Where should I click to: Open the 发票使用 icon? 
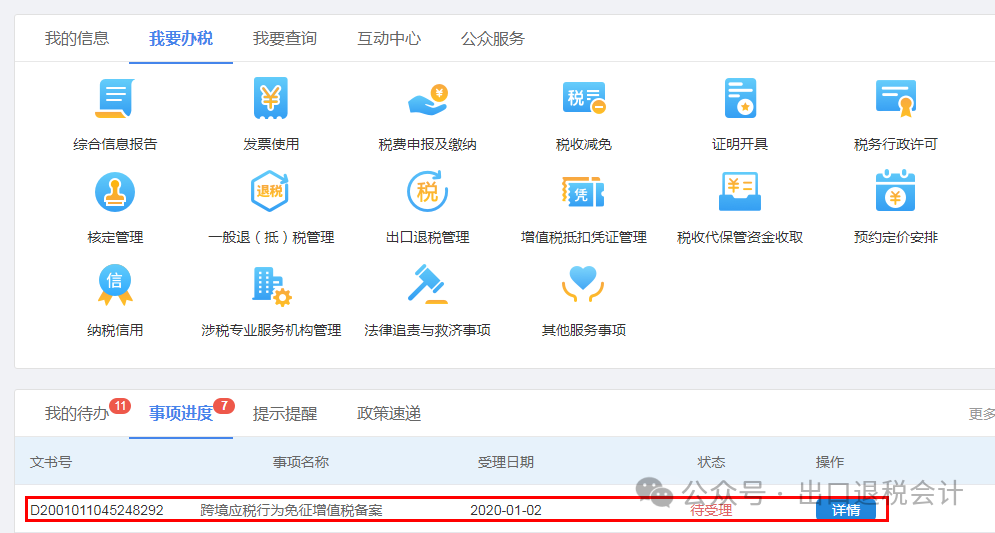tap(271, 98)
